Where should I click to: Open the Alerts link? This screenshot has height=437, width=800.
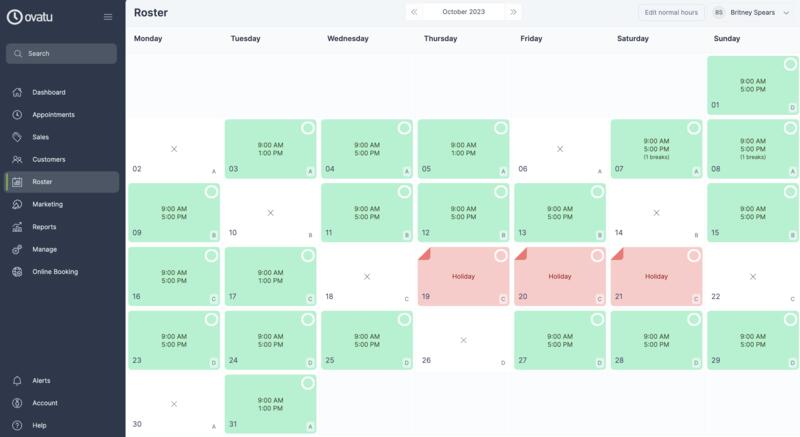(x=62, y=380)
